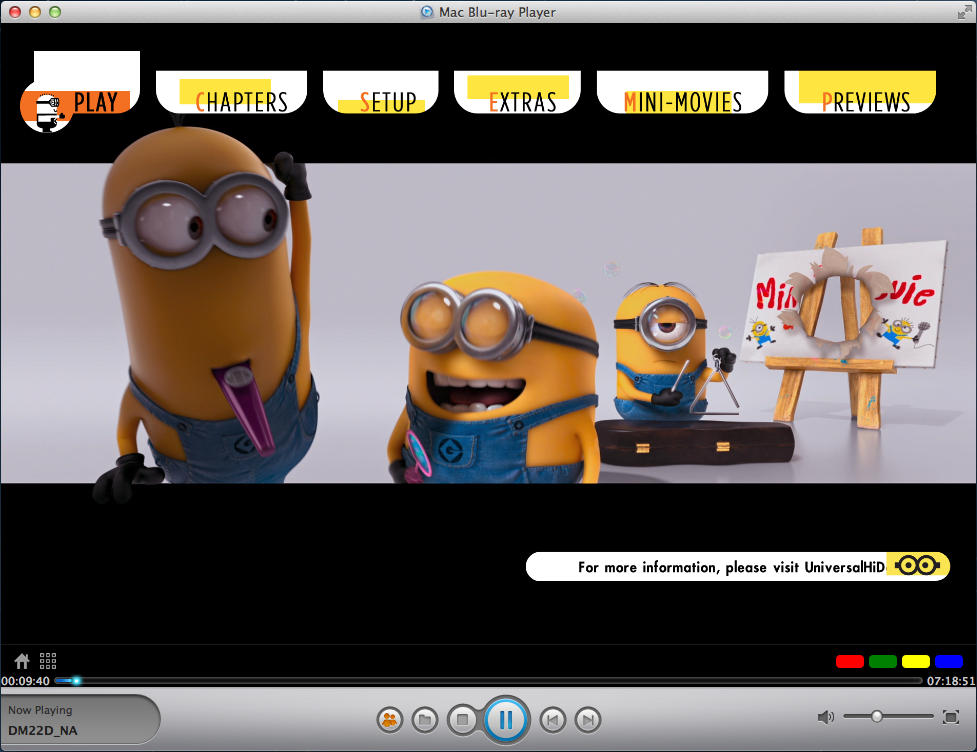977x752 pixels.
Task: Open the SETUP menu tab
Action: click(x=388, y=102)
